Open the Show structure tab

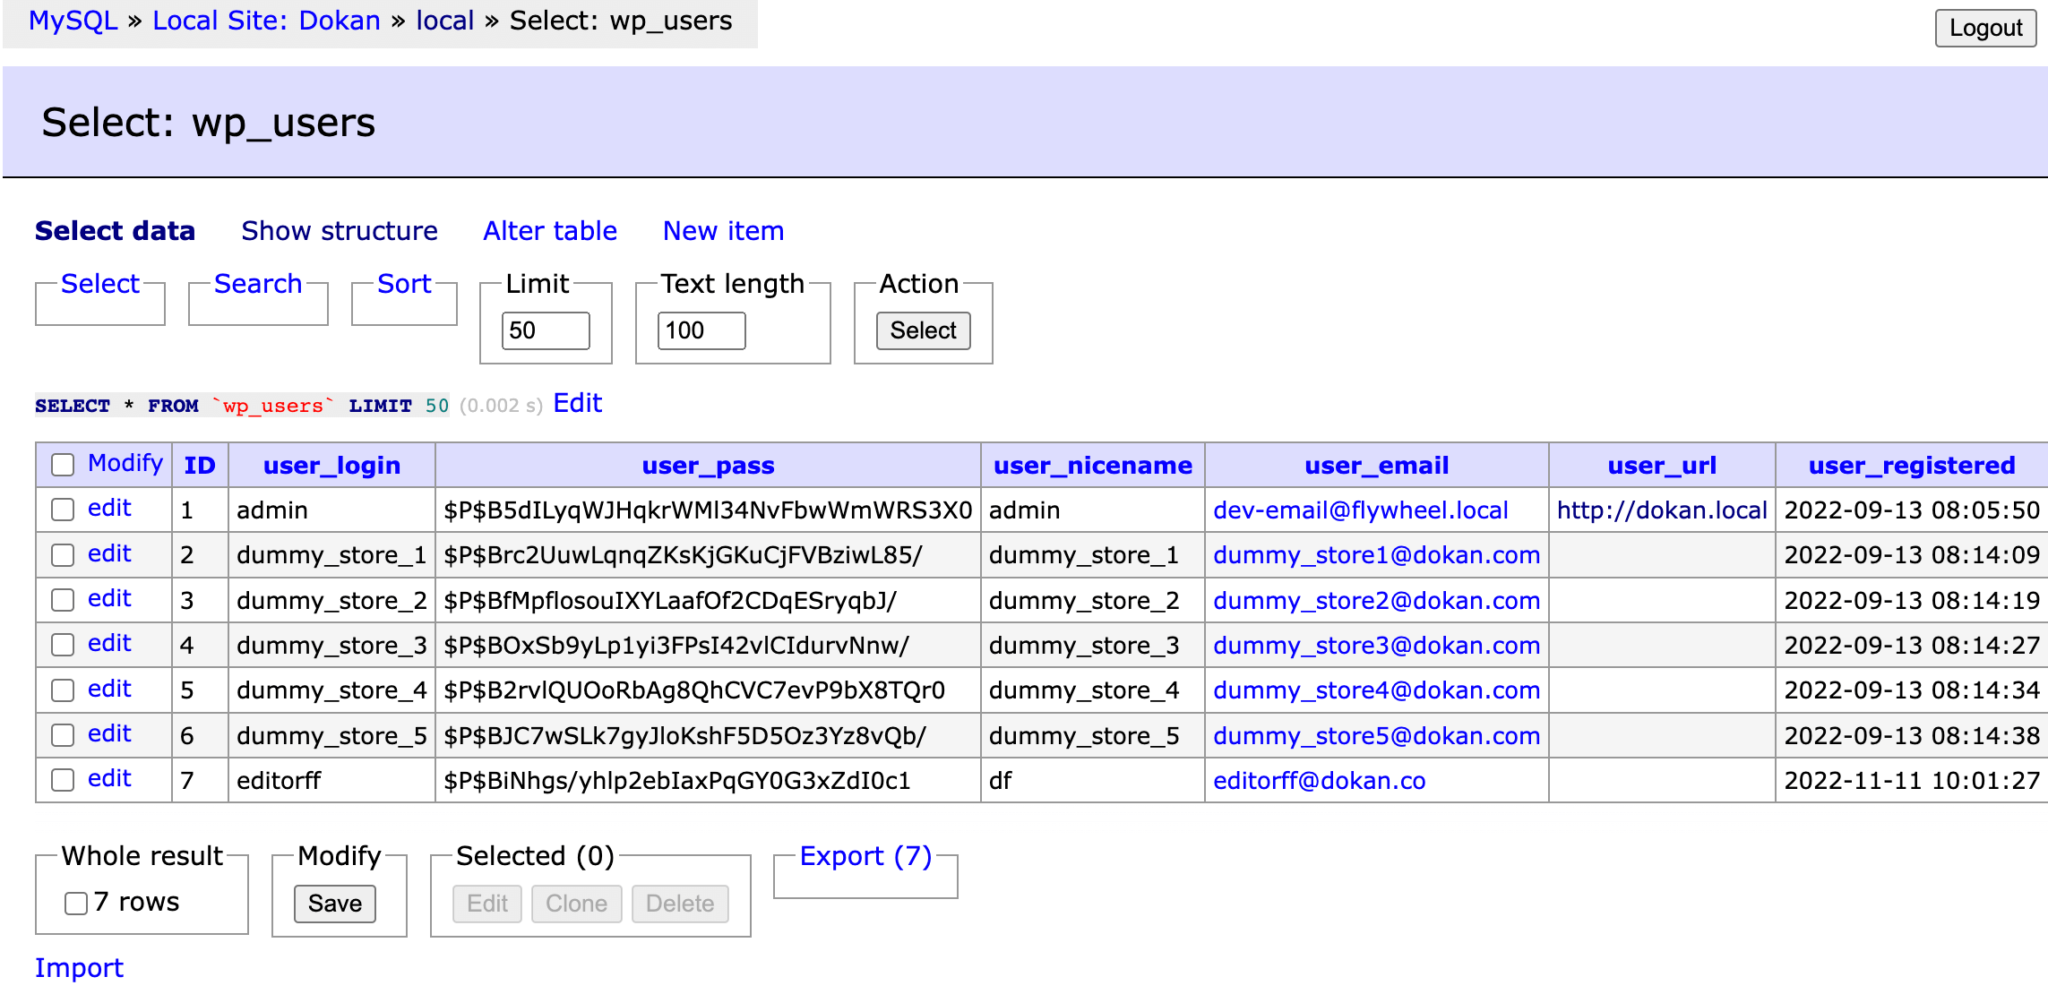339,231
